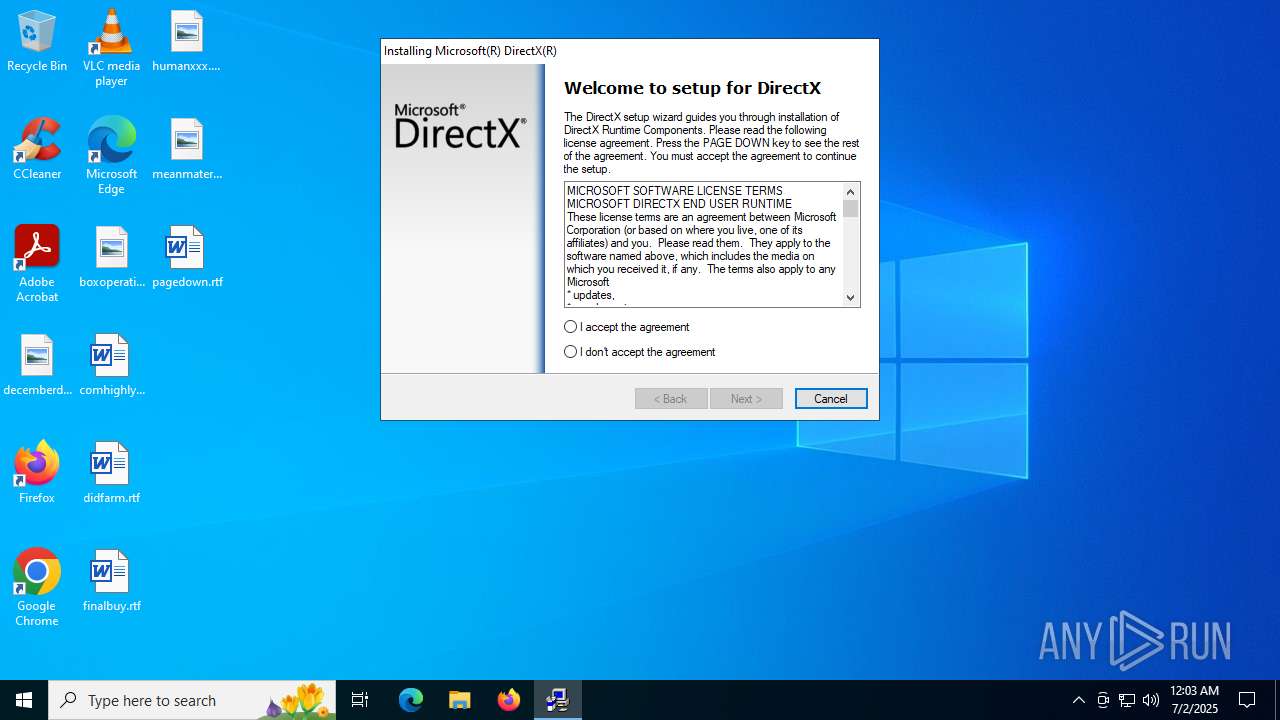Click the license scrollbar thumb
The image size is (1280, 720).
pos(850,208)
